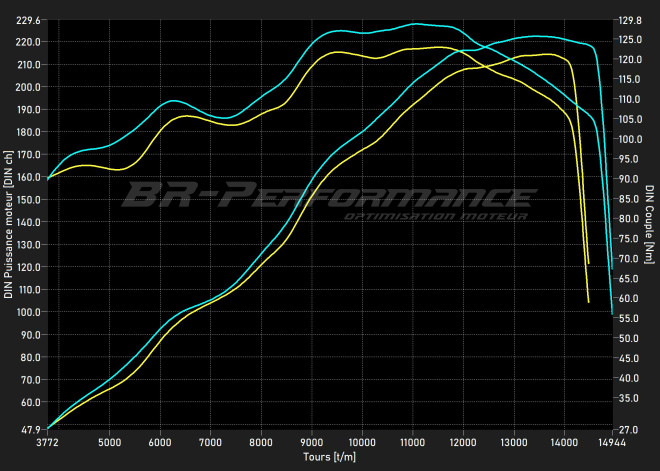Click the 55.0 right-axis torque label

(629, 318)
